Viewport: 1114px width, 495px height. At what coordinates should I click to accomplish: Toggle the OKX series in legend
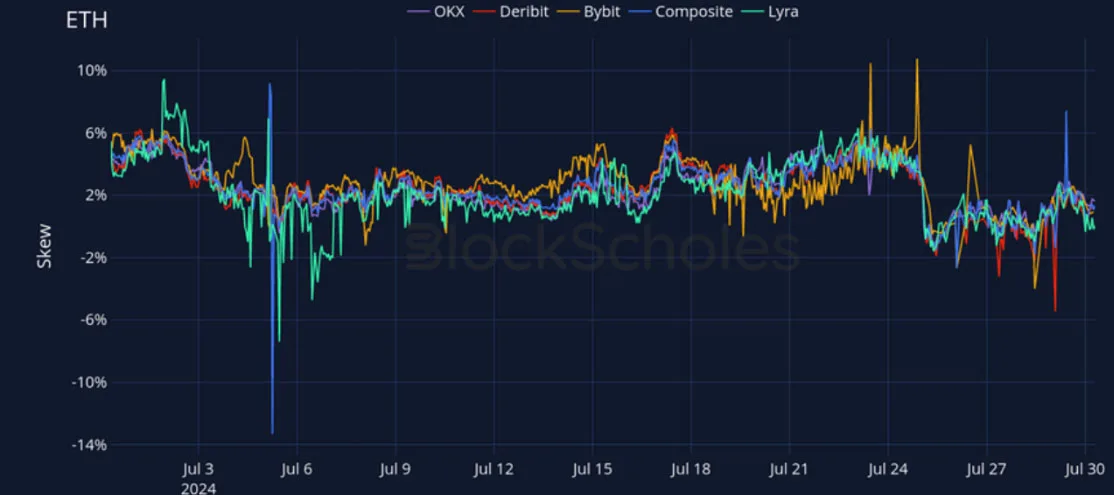tap(435, 11)
